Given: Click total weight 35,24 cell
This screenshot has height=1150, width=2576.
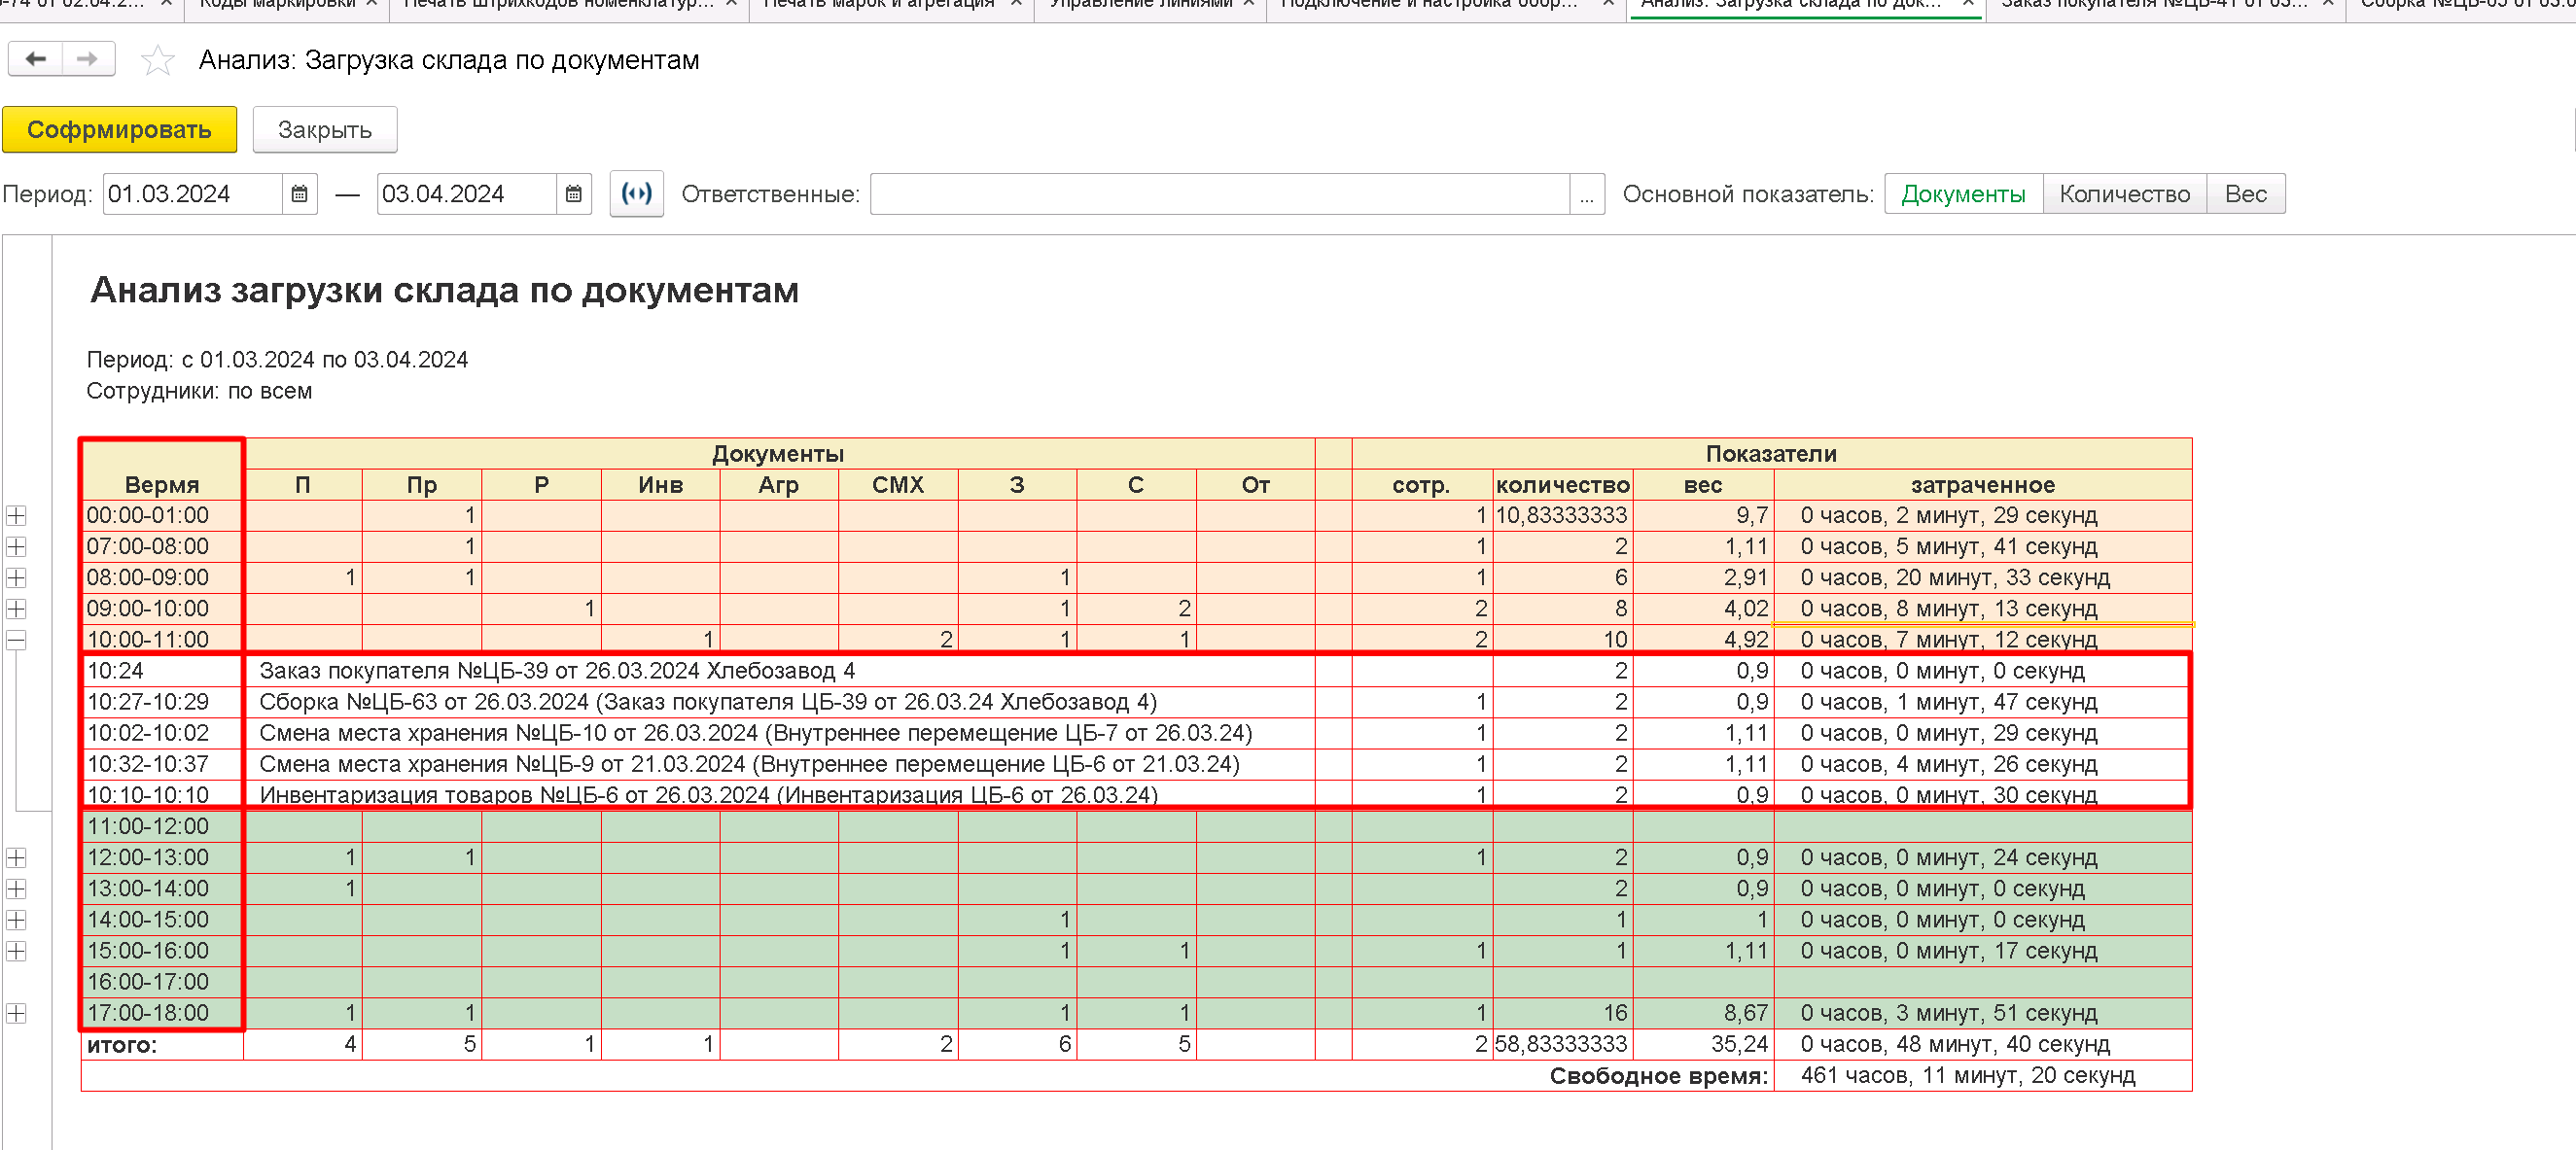Looking at the screenshot, I should point(1703,1044).
